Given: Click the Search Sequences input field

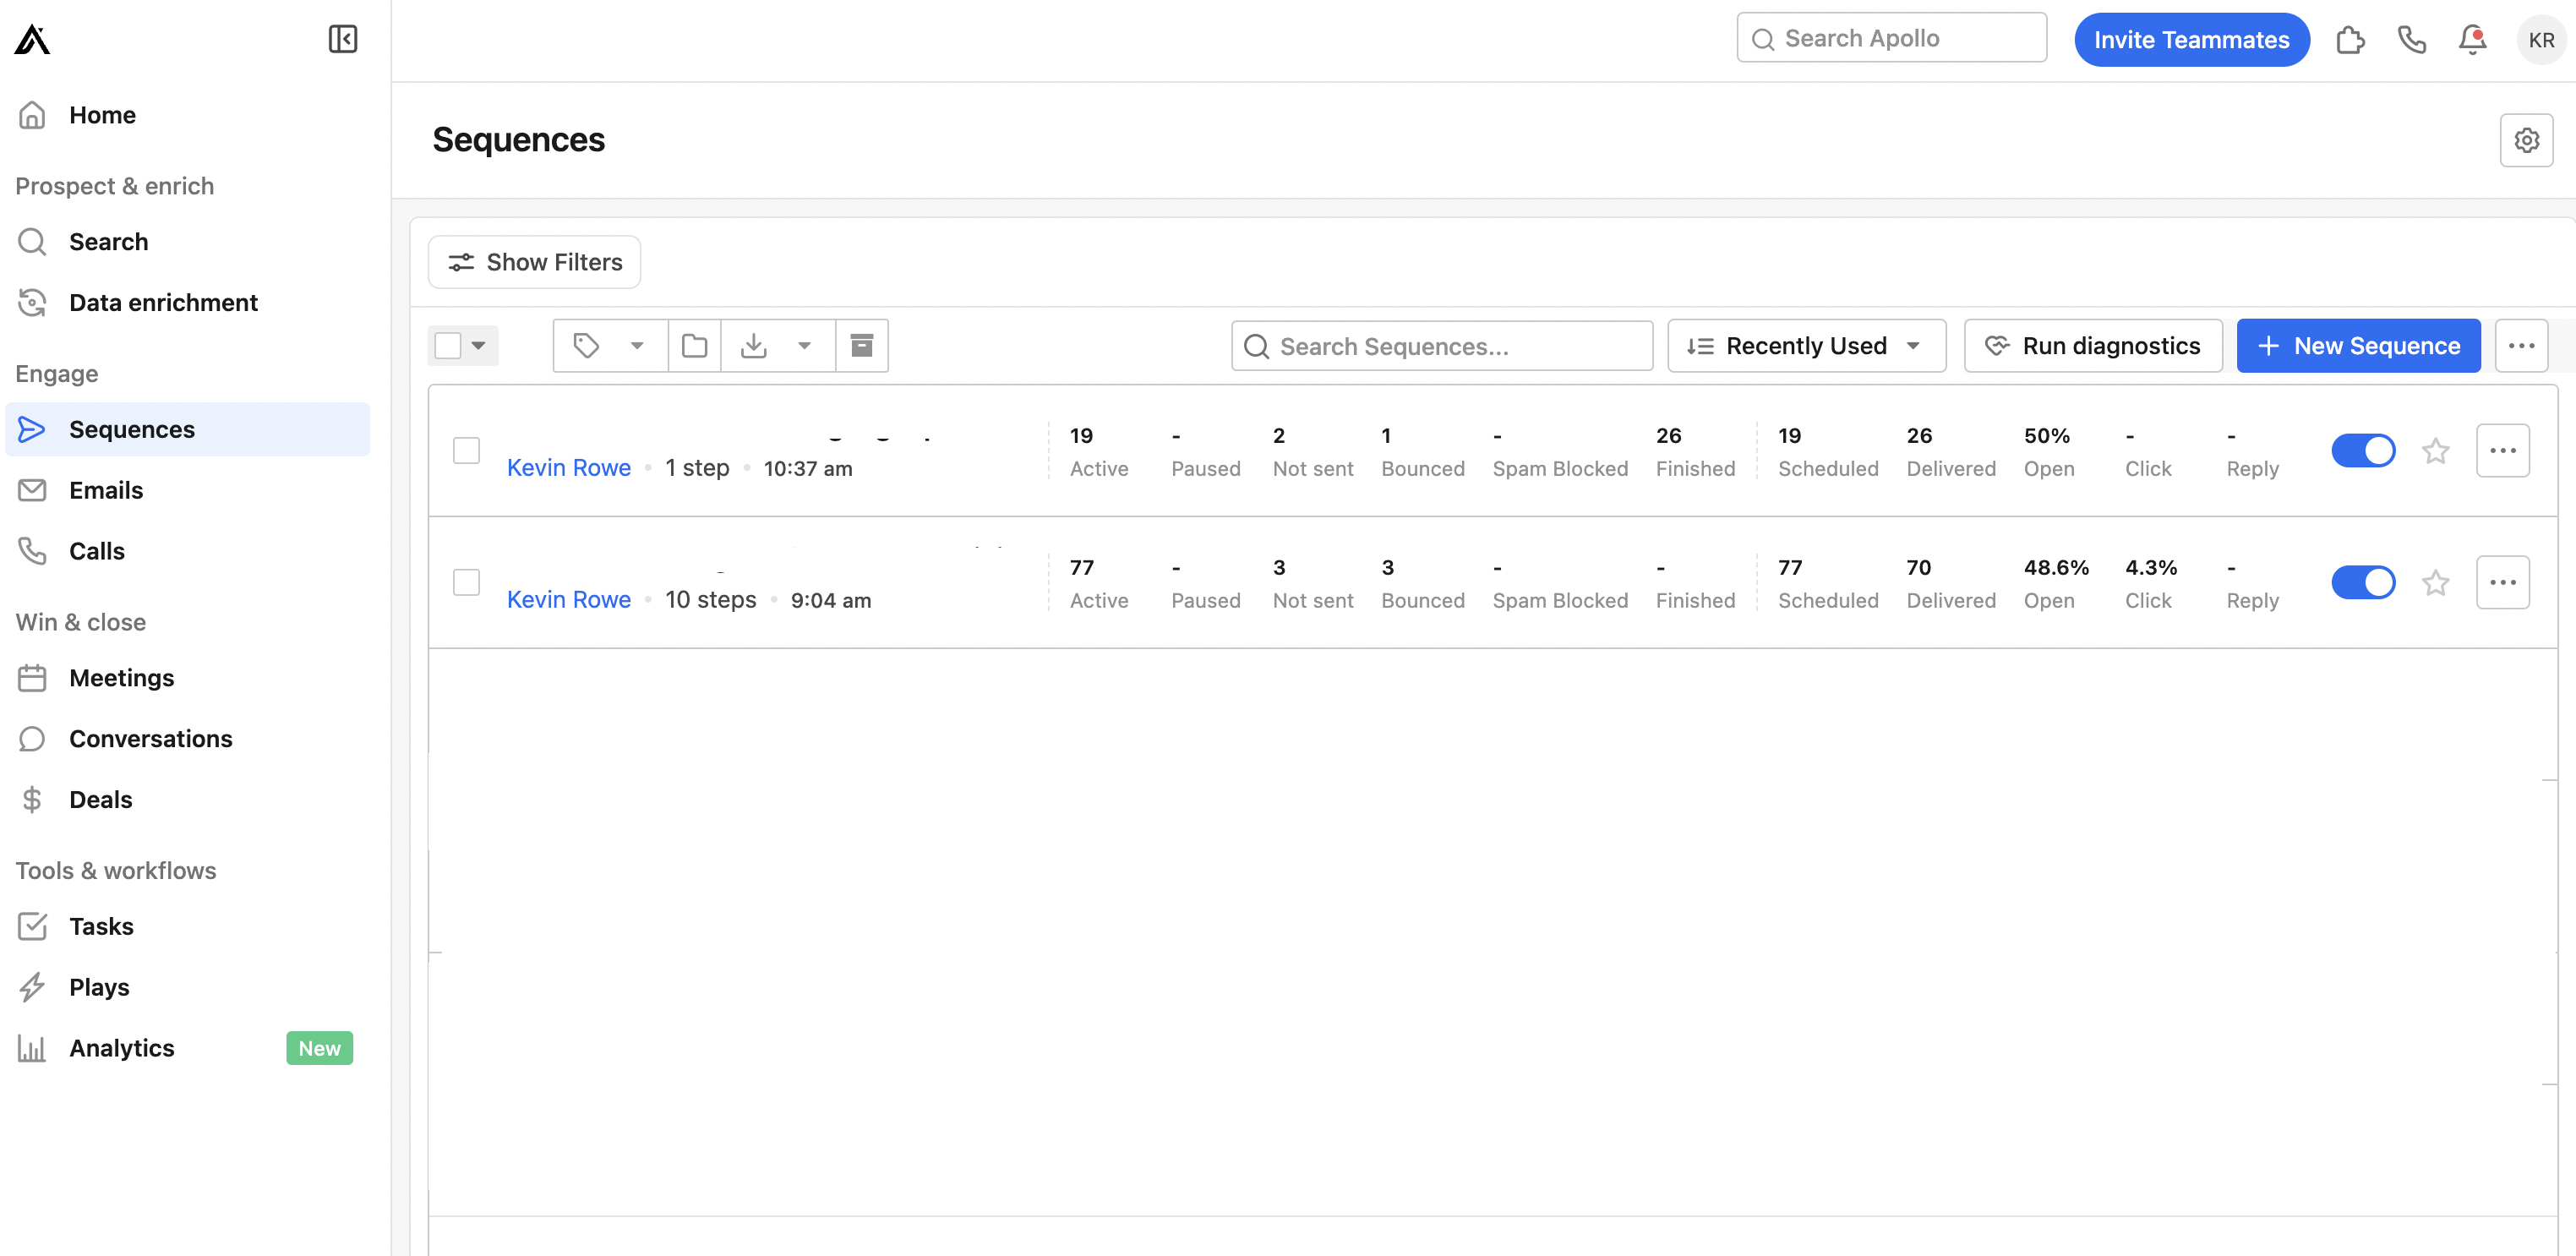Looking at the screenshot, I should pyautogui.click(x=1443, y=347).
